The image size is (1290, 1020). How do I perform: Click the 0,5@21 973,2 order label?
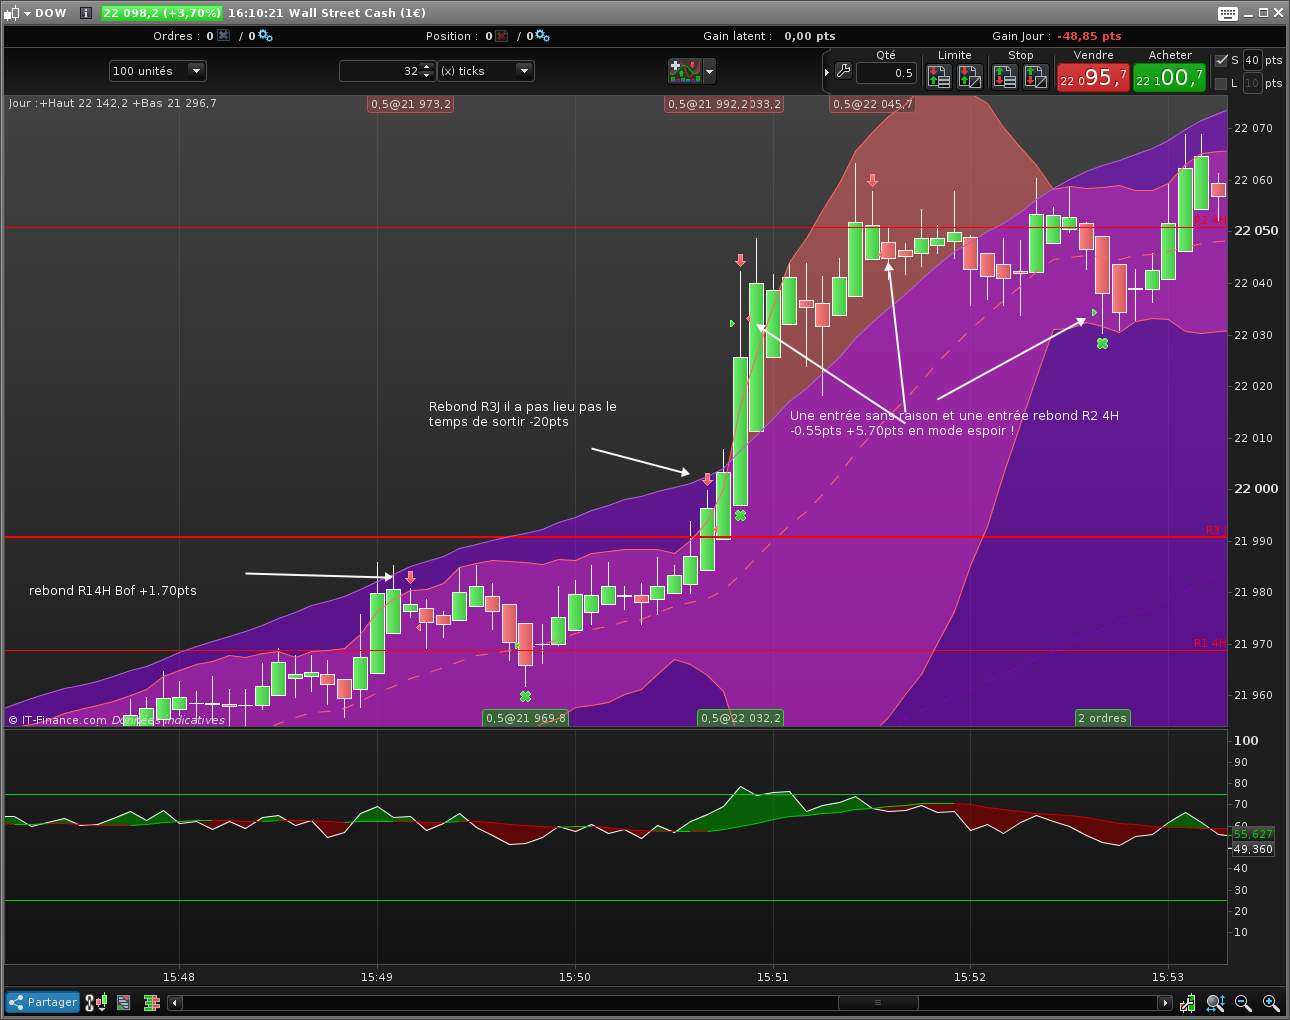[411, 104]
